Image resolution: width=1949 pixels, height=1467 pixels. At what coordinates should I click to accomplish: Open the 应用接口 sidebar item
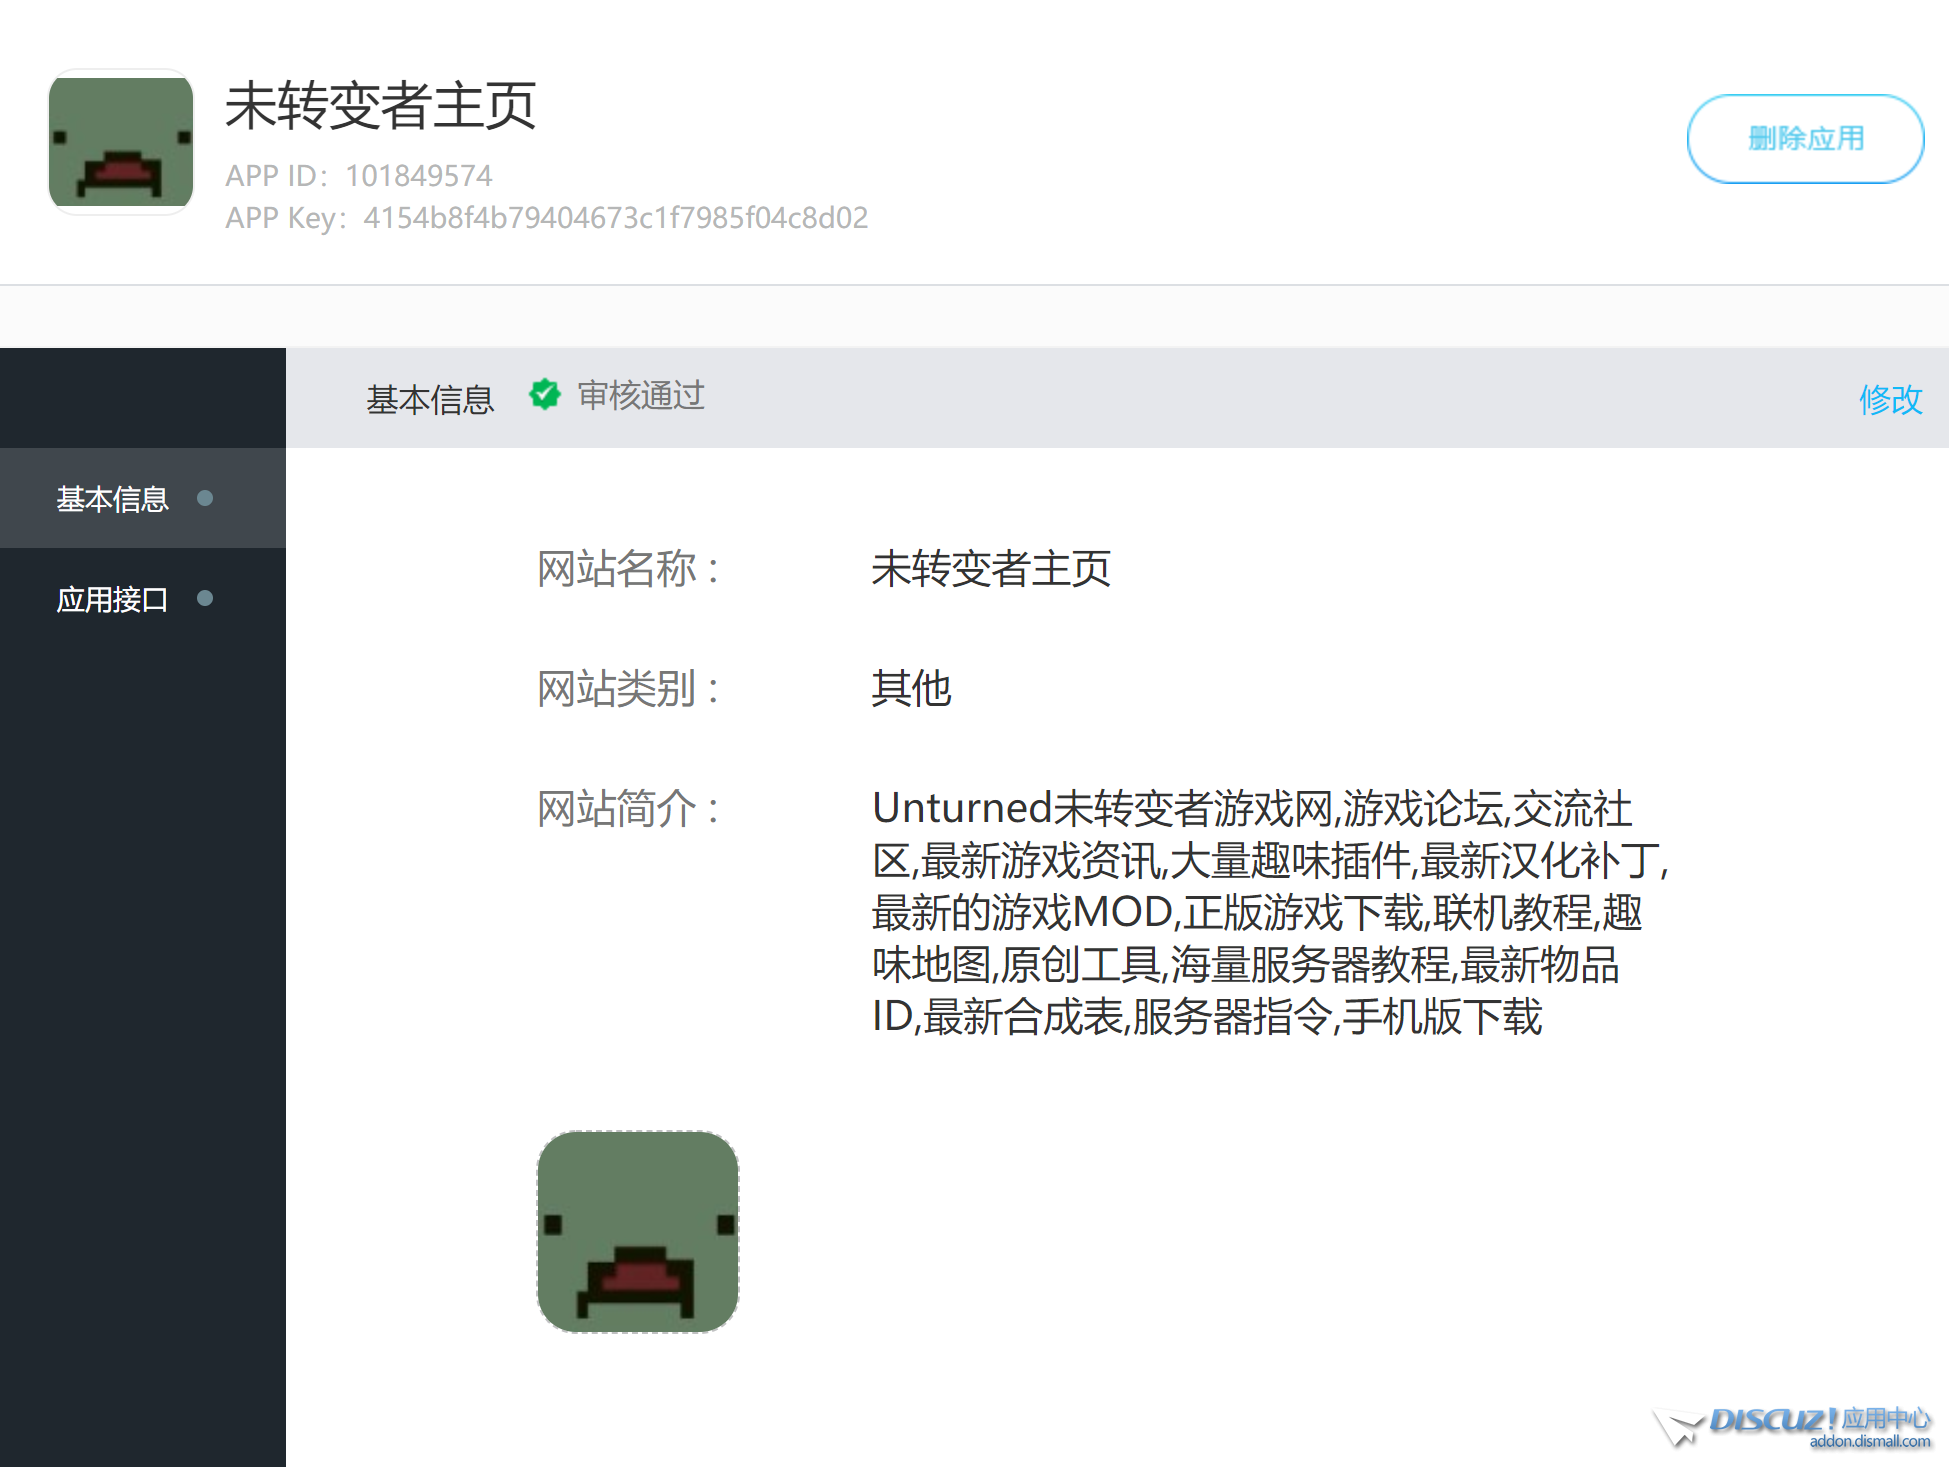pyautogui.click(x=142, y=599)
